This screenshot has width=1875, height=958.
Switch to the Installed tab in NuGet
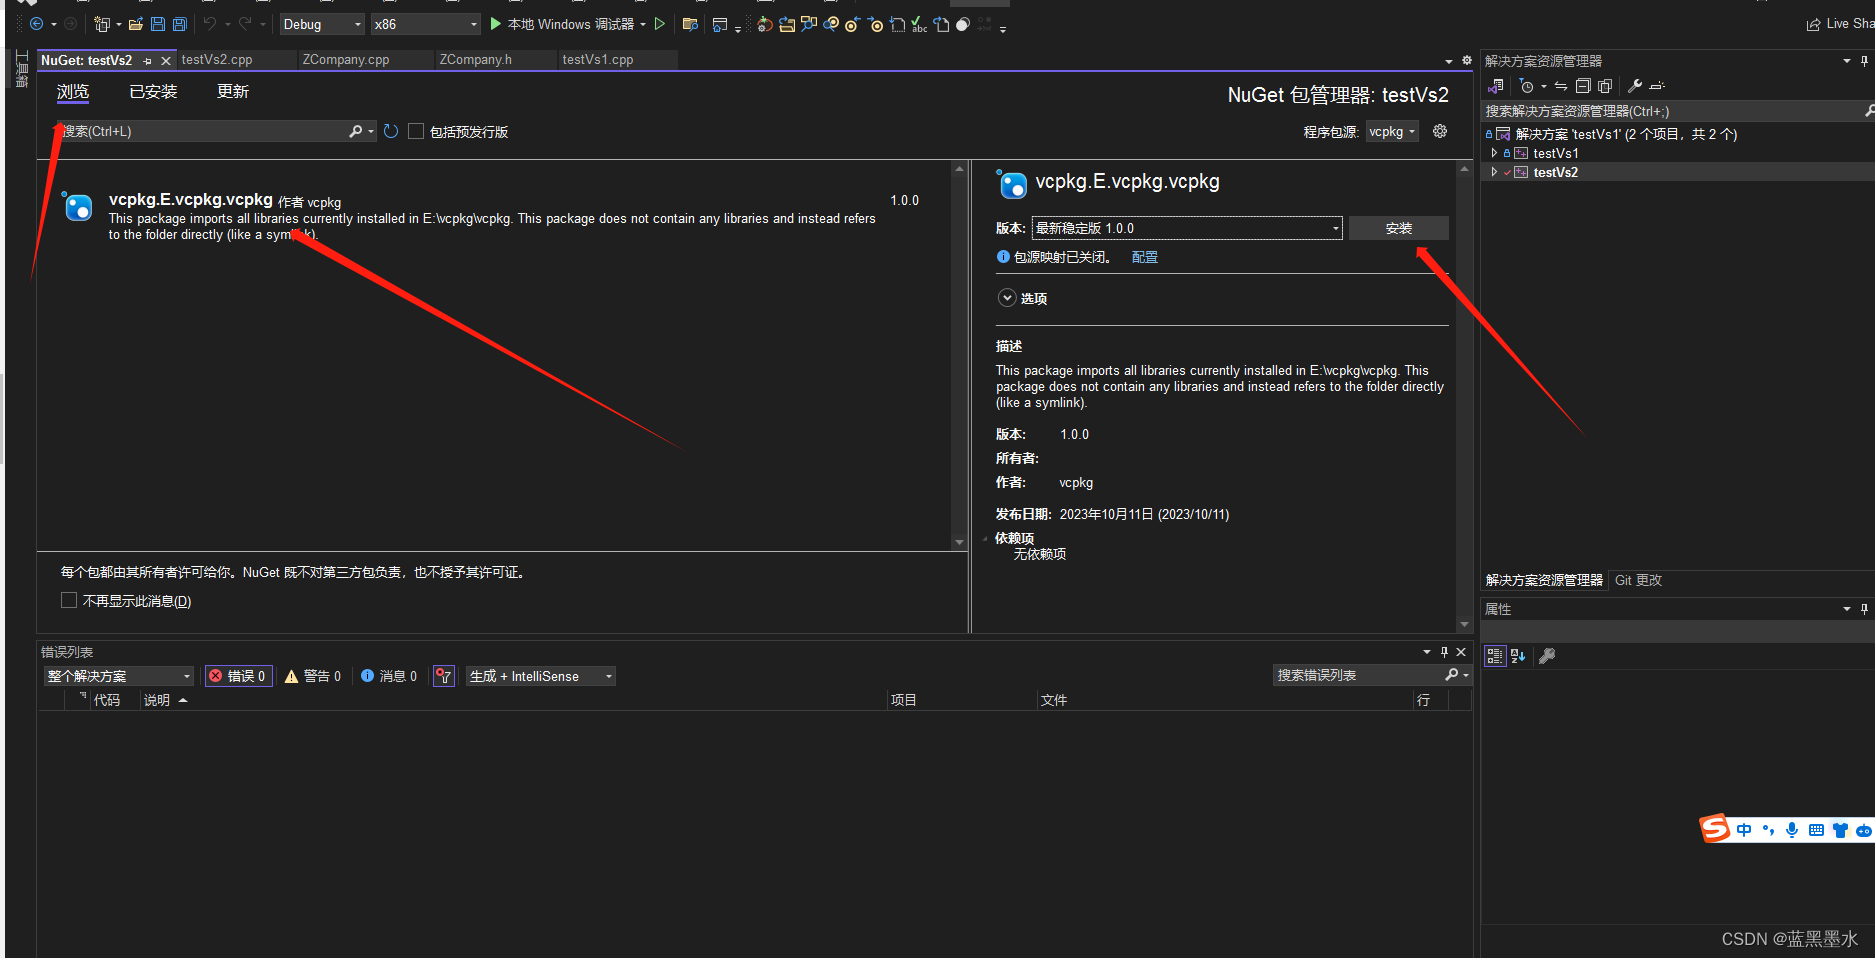coord(153,92)
